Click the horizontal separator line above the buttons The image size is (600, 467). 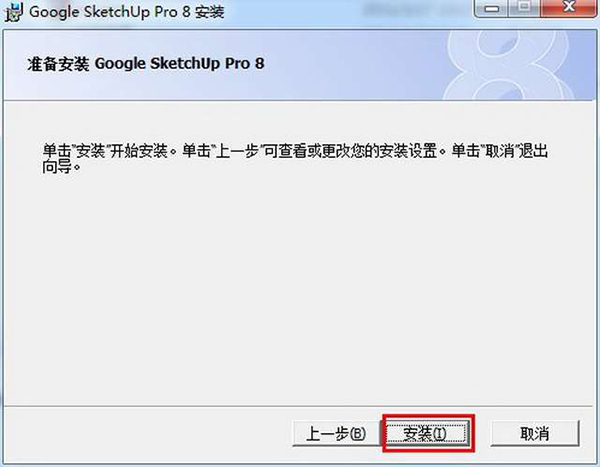[298, 406]
